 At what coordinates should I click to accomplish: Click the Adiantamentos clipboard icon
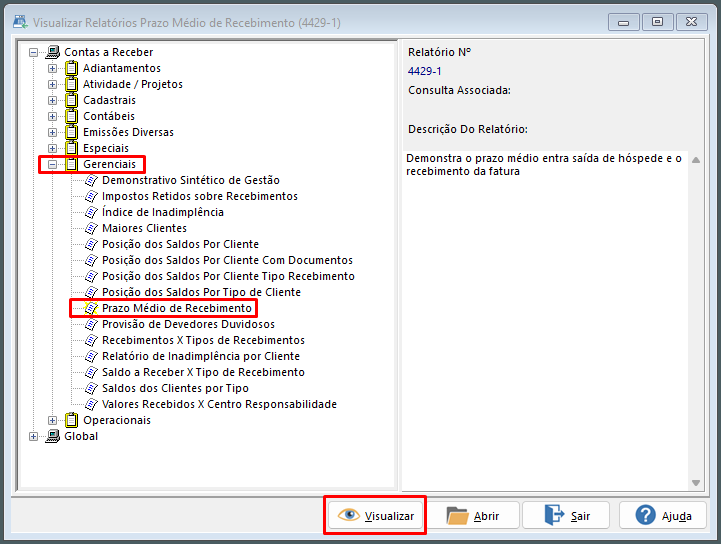point(71,68)
